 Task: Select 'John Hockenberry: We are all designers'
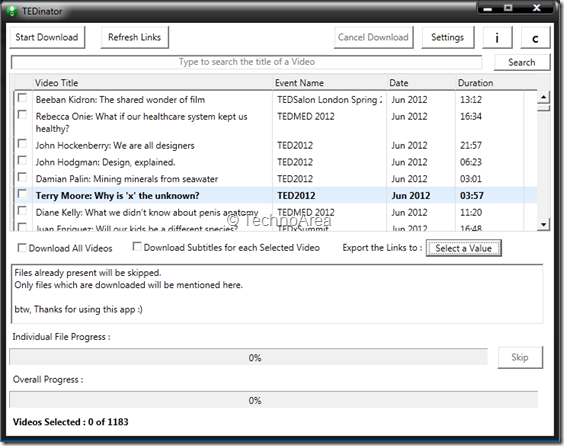click(115, 146)
